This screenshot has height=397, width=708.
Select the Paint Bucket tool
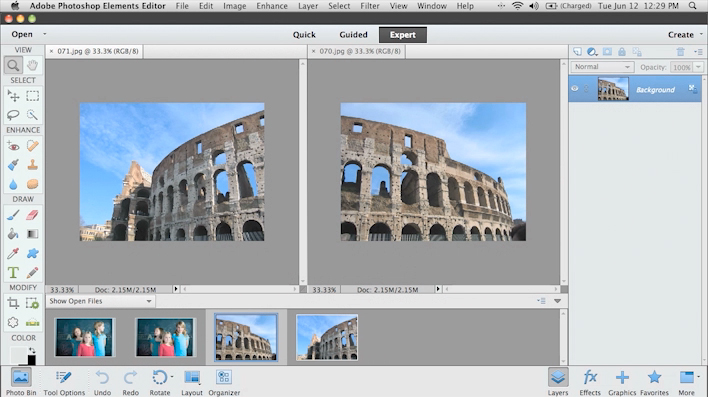point(13,234)
